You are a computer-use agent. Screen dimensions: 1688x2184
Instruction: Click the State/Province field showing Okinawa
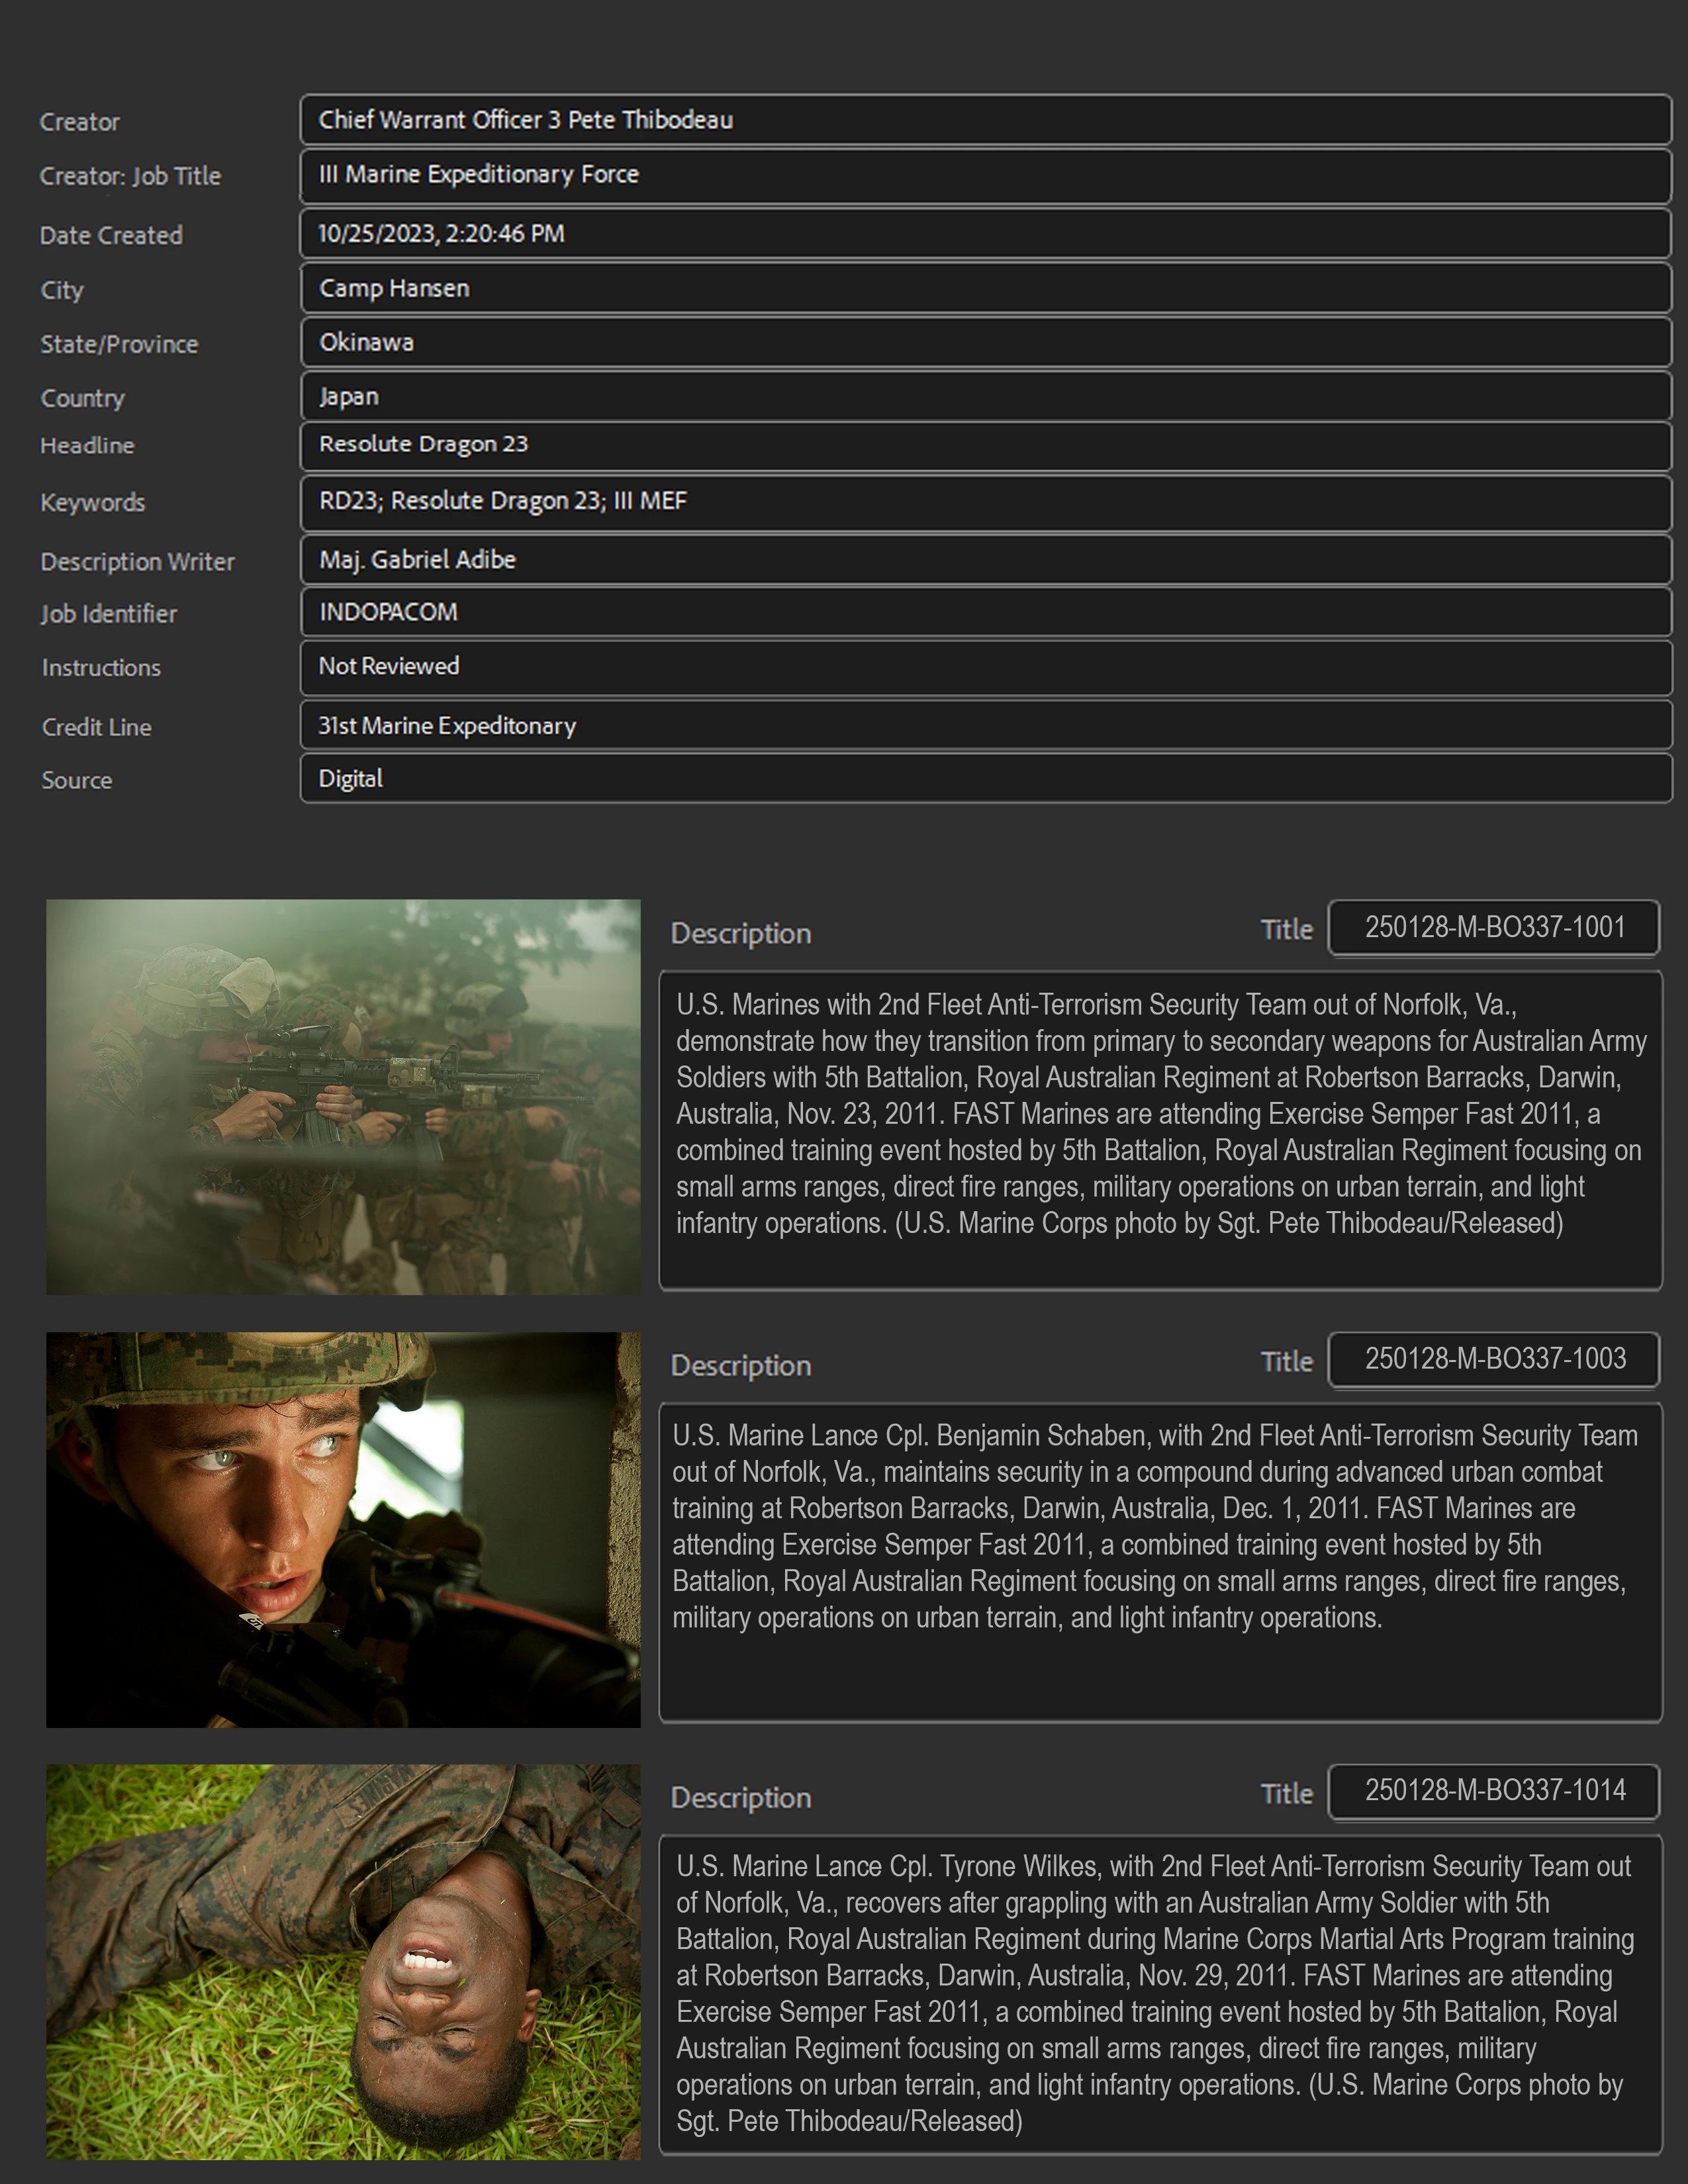[985, 342]
